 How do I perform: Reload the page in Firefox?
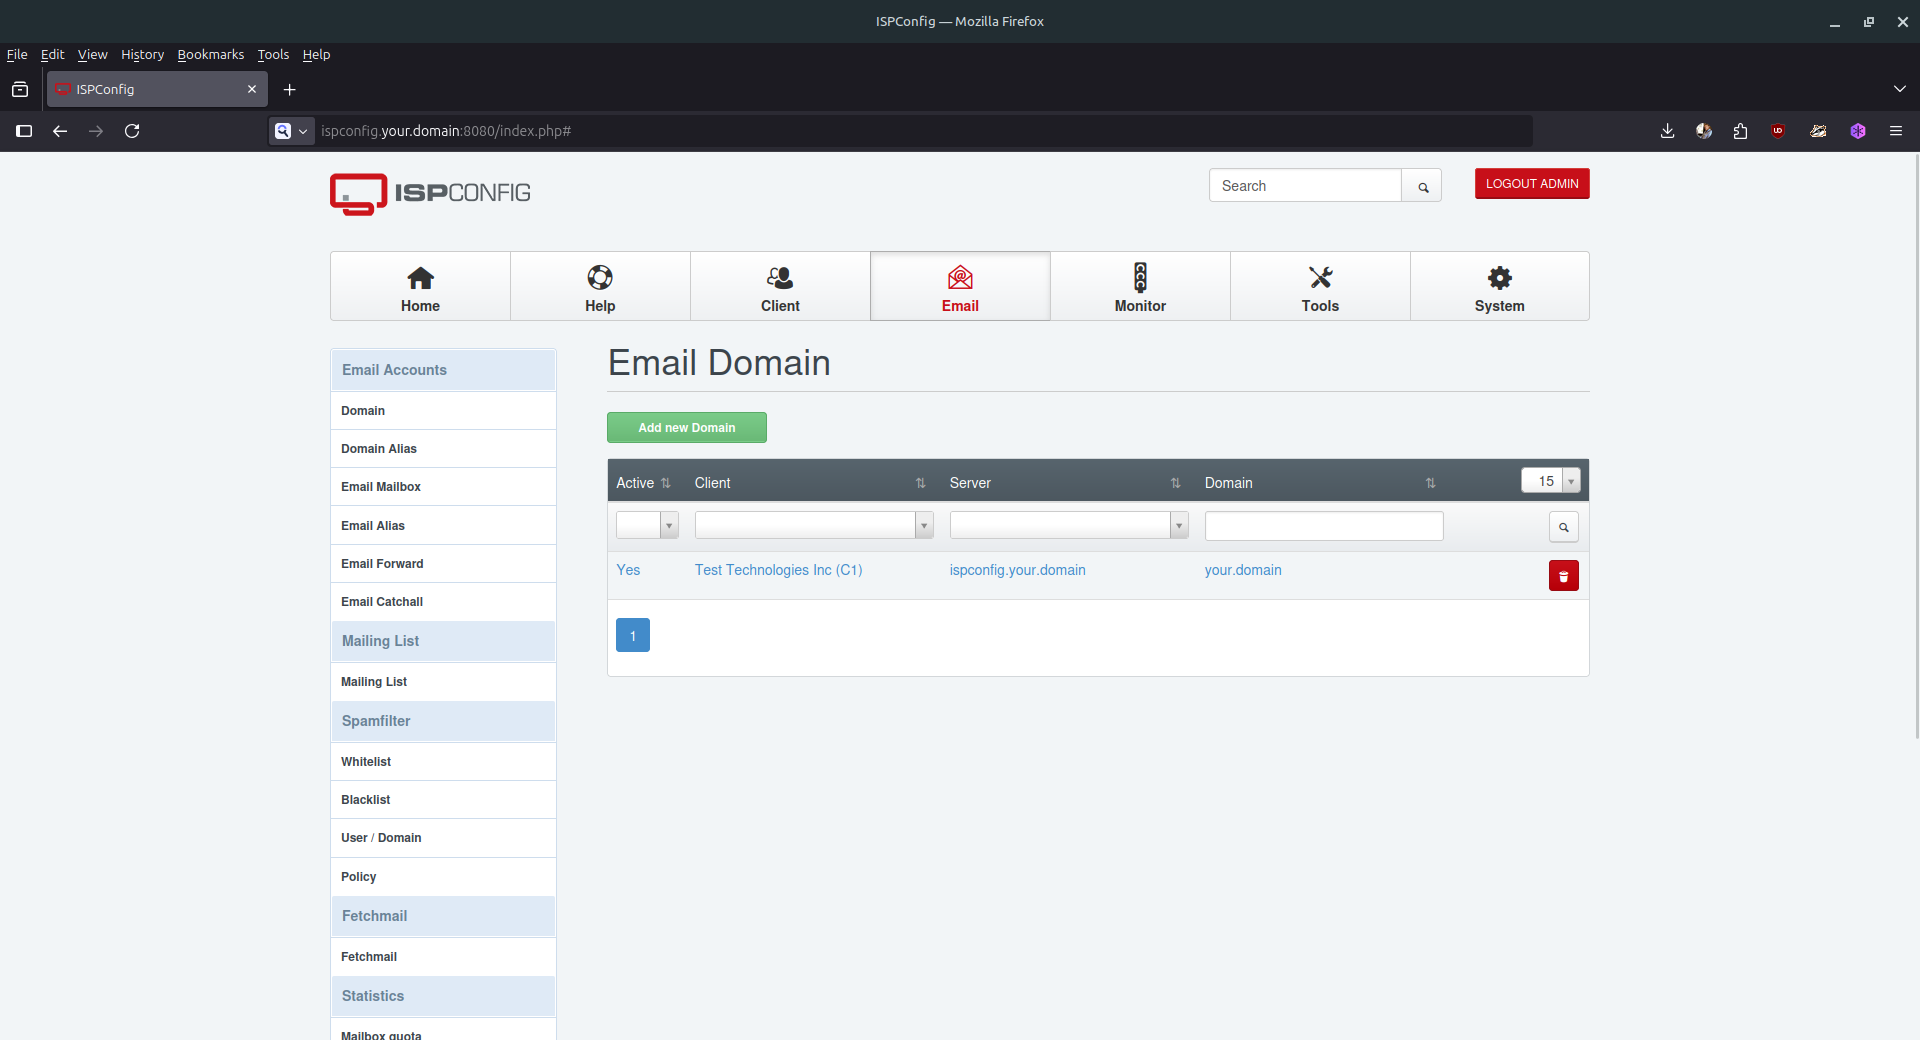click(132, 131)
